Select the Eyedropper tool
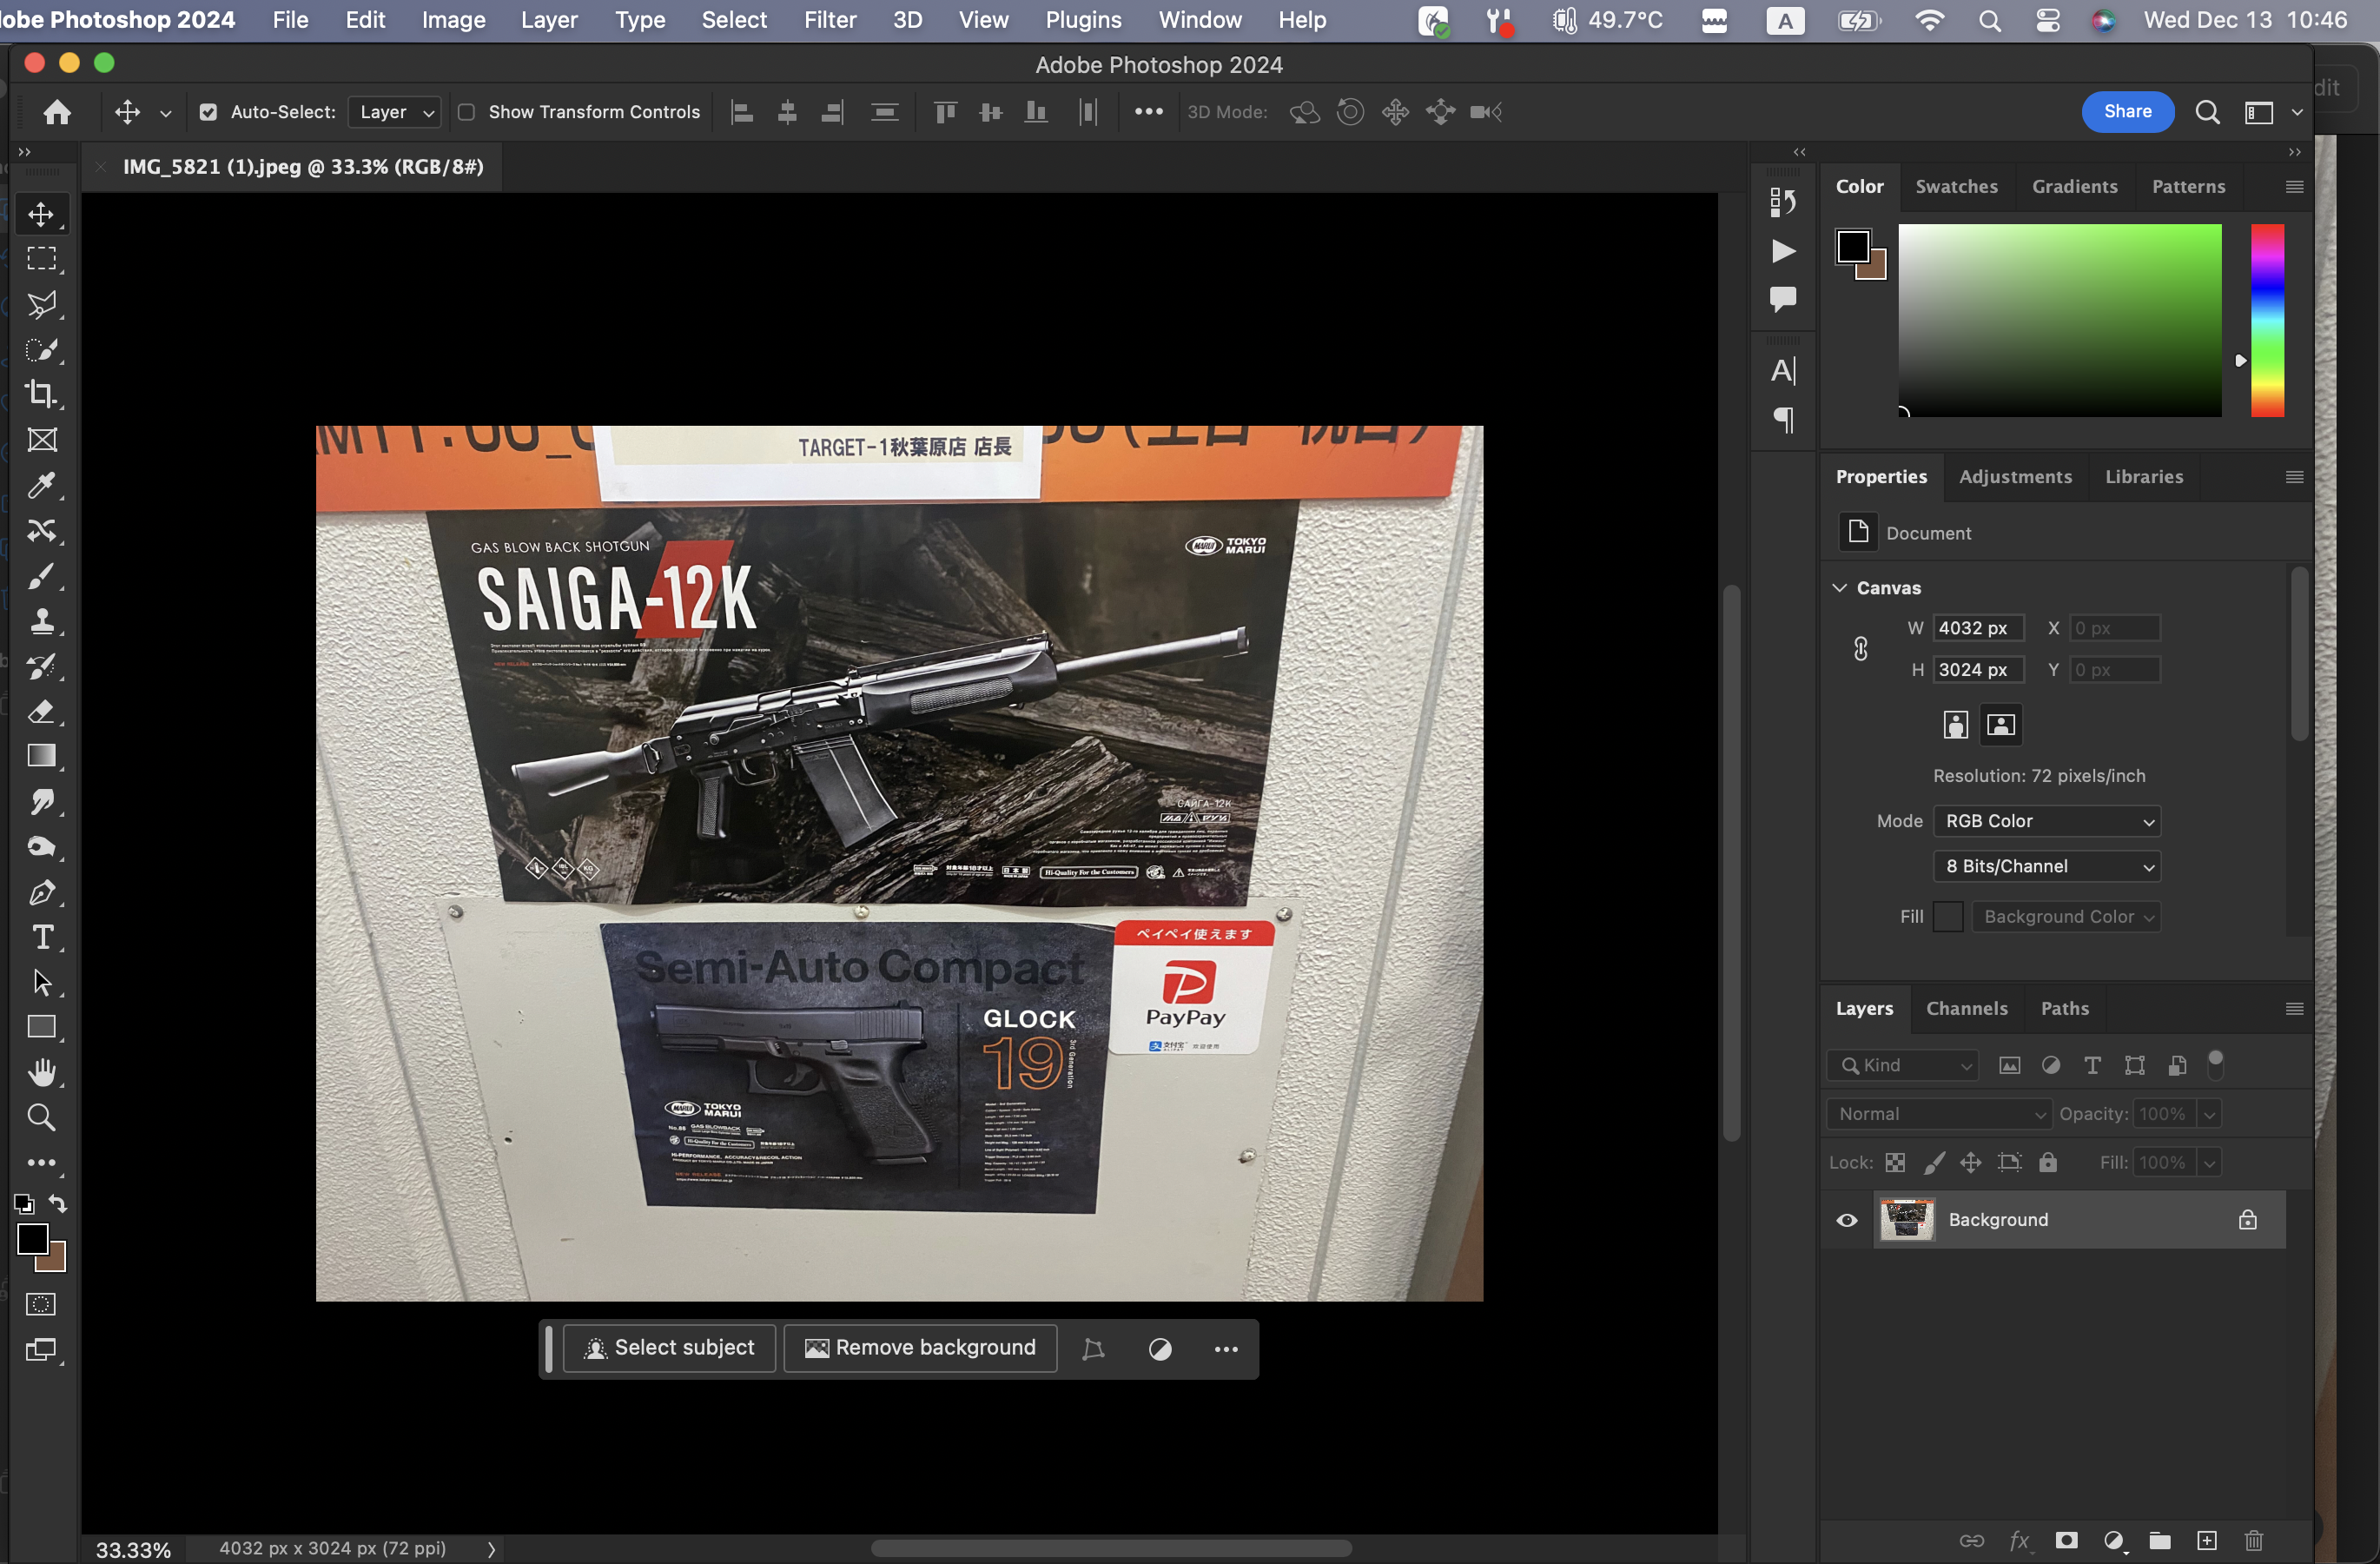This screenshot has width=2380, height=1564. tap(41, 485)
